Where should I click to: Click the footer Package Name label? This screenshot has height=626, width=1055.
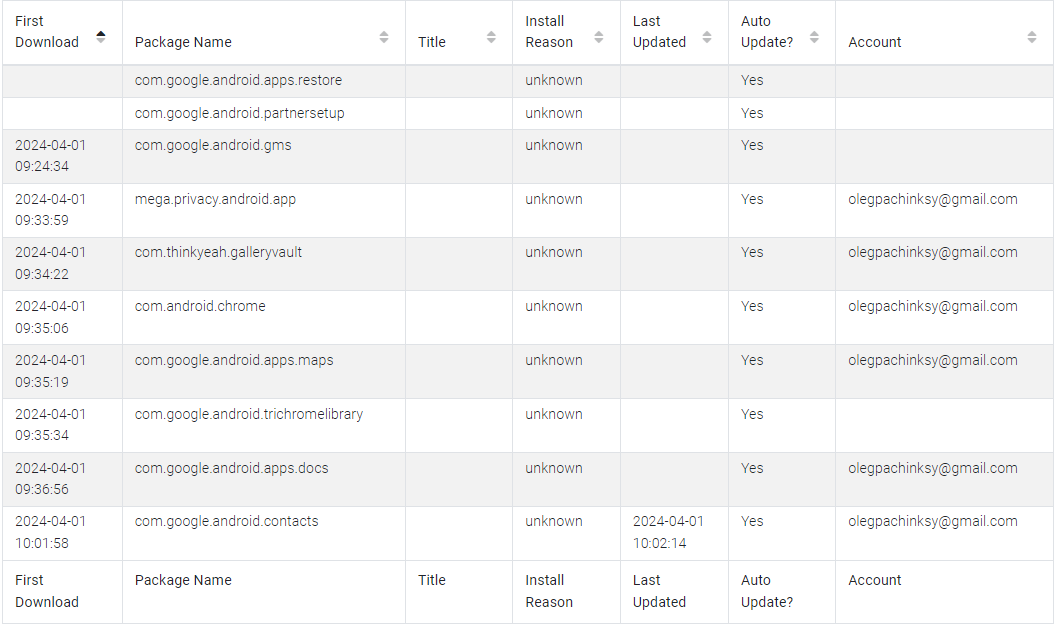click(x=183, y=580)
